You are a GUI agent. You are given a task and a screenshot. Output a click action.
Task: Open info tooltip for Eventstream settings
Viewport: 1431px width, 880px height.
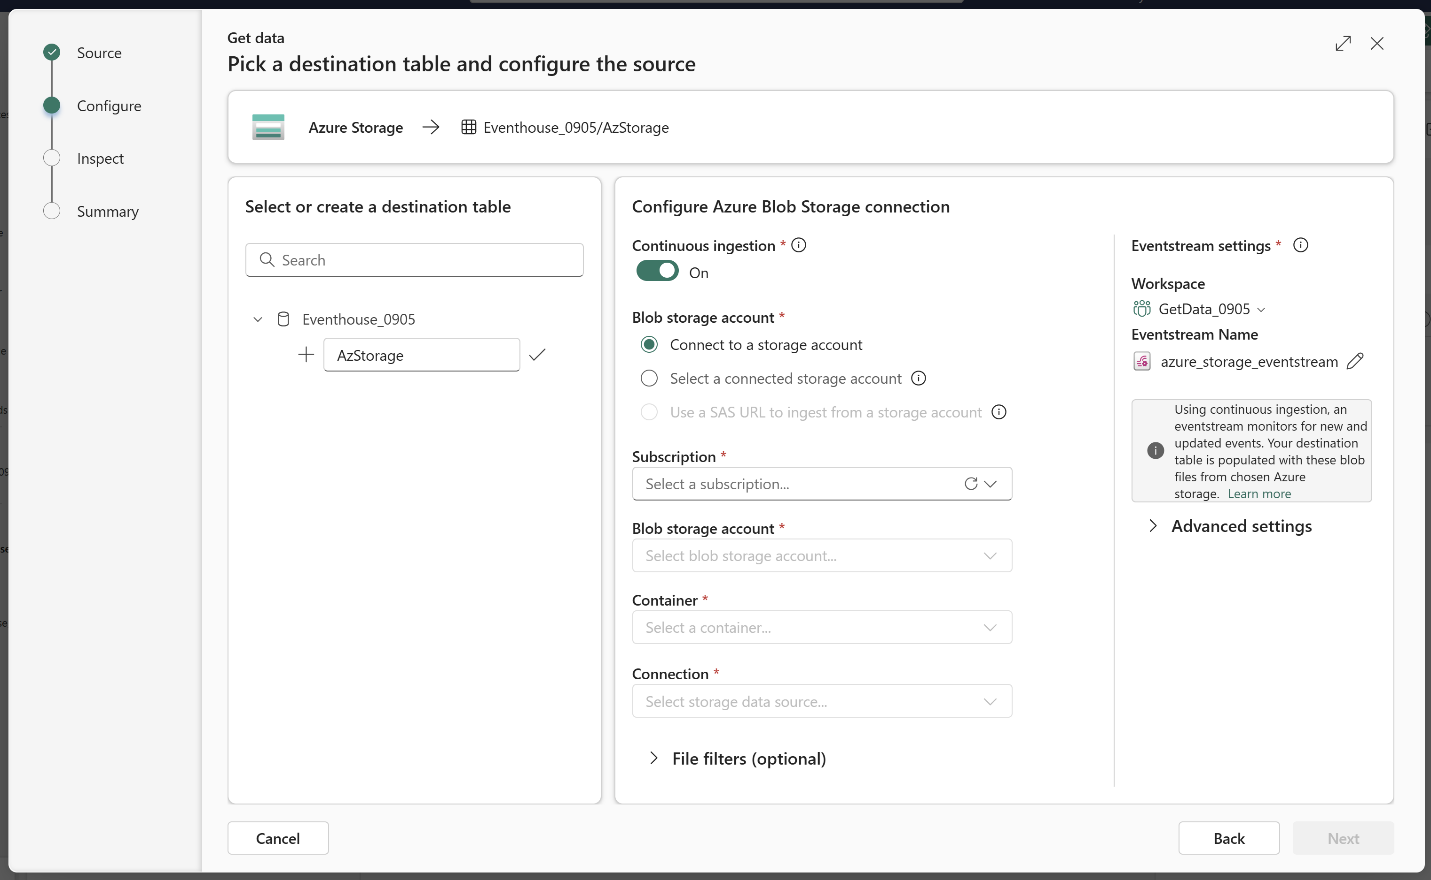1301,245
